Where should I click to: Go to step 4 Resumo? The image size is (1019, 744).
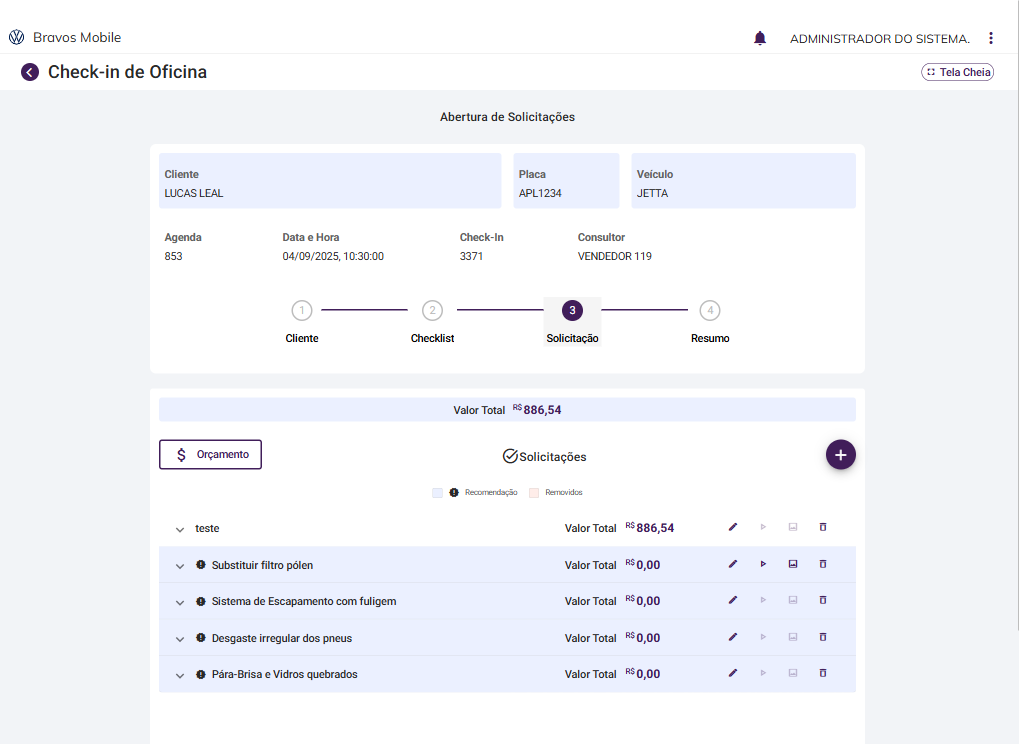(710, 311)
